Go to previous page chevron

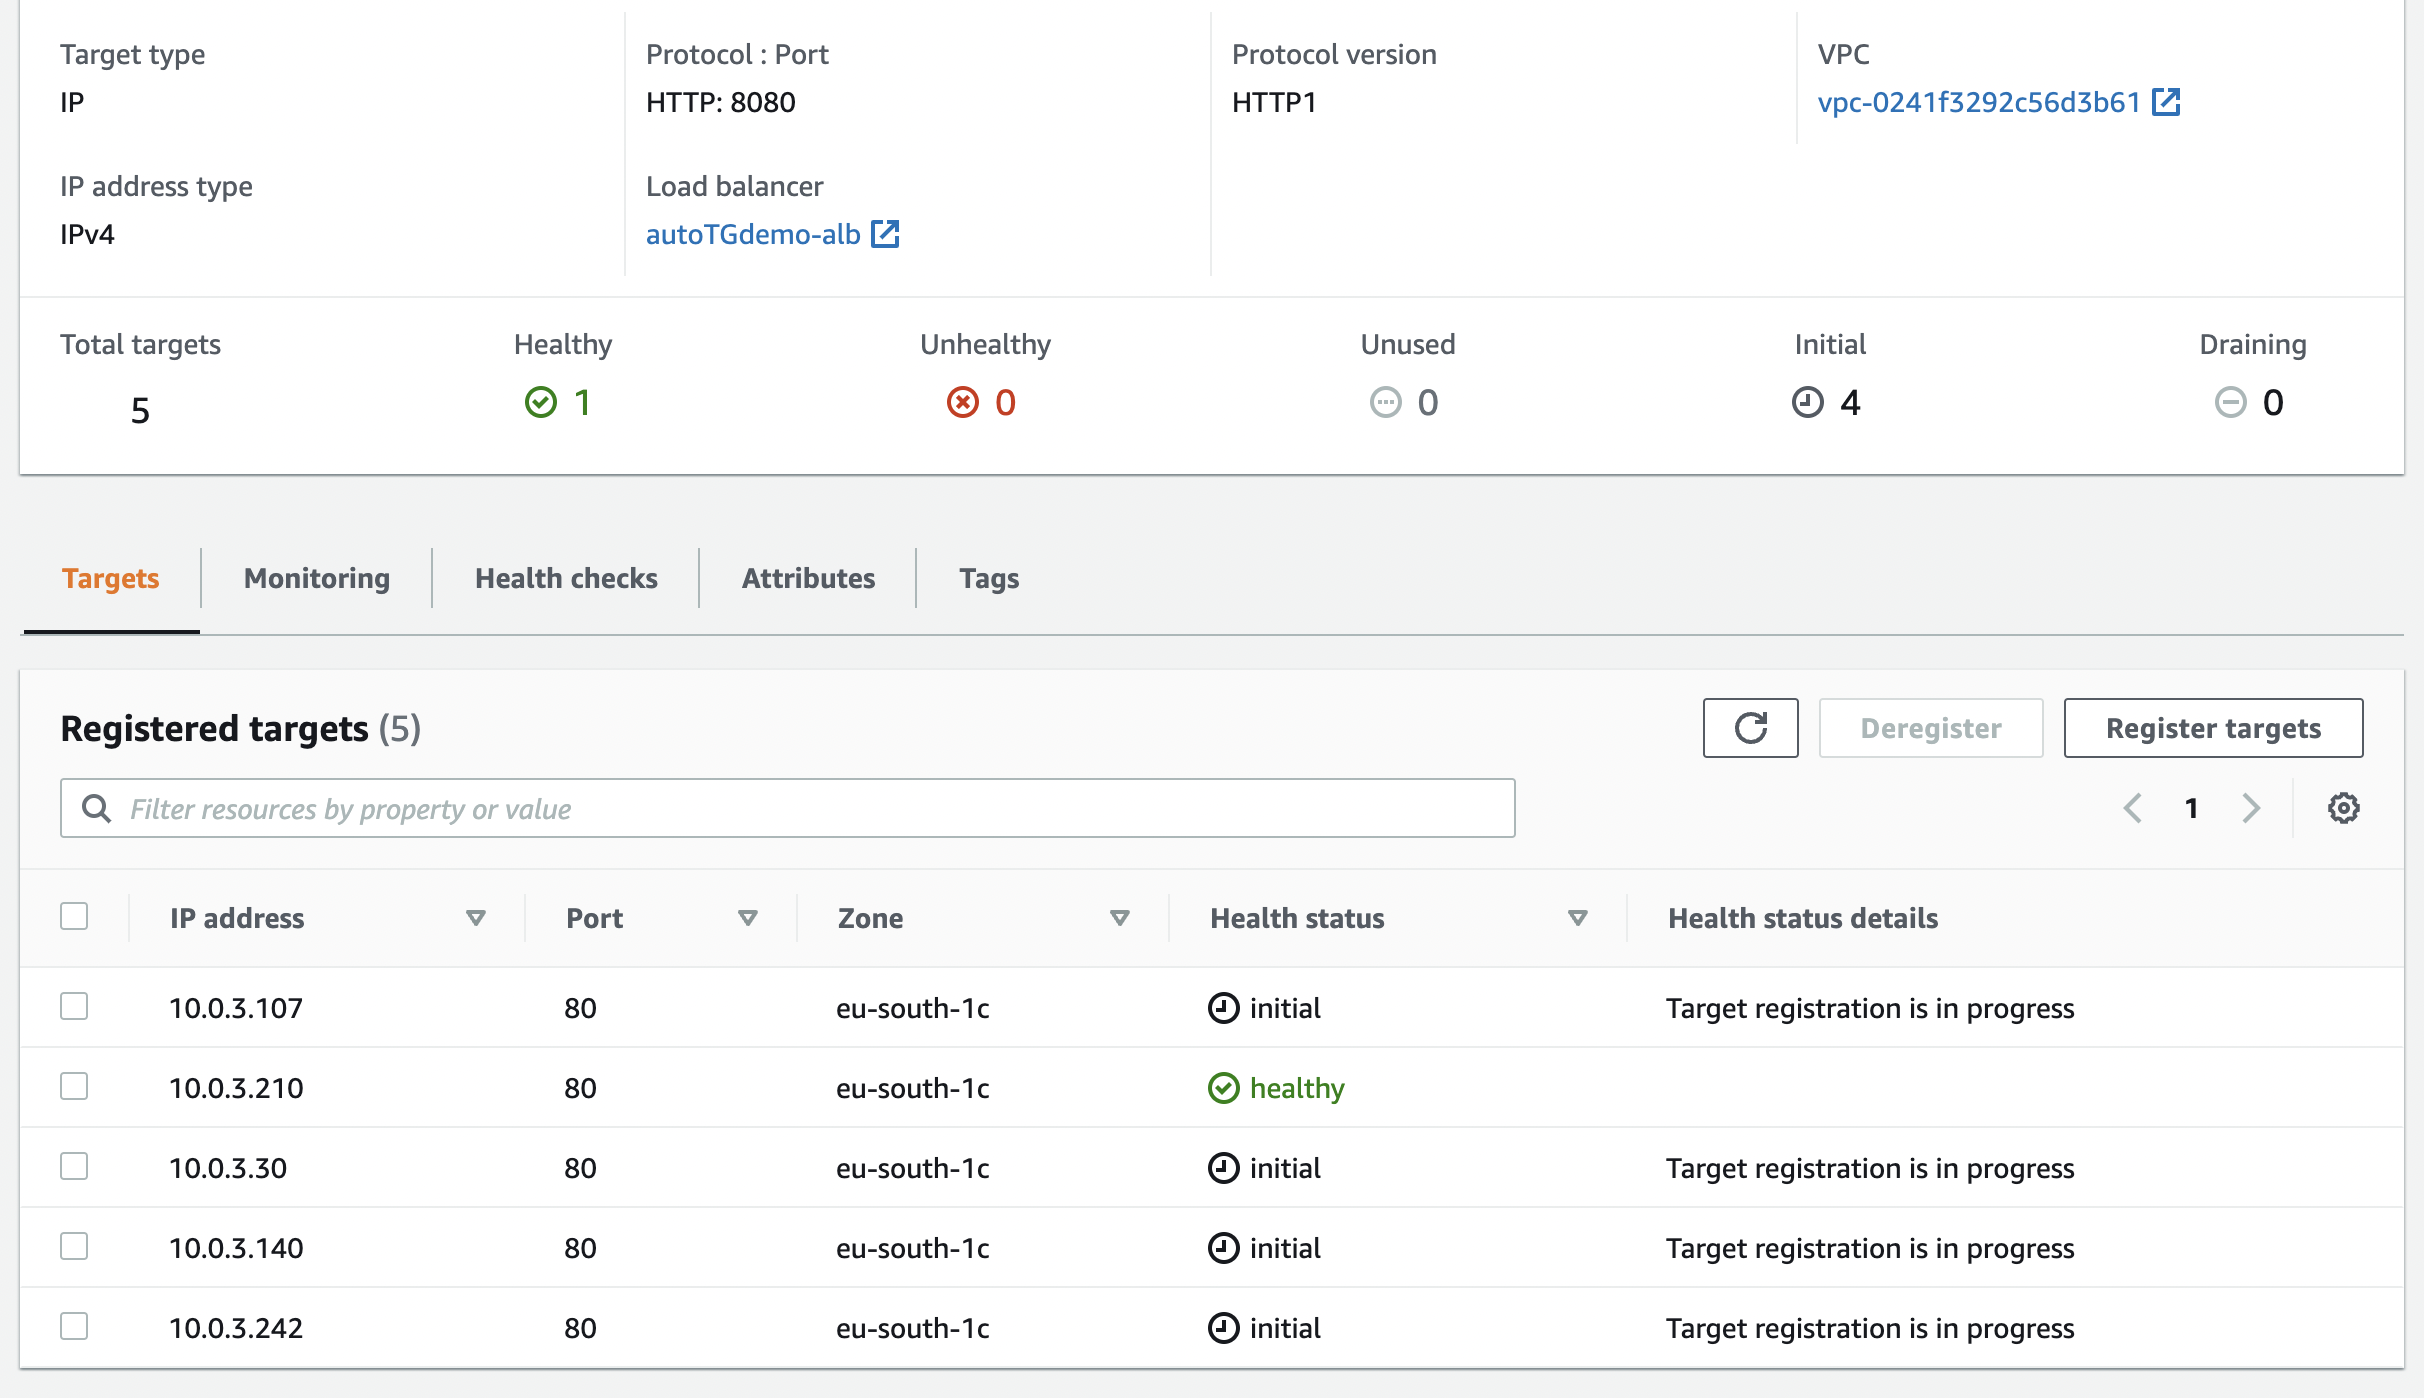point(2132,808)
